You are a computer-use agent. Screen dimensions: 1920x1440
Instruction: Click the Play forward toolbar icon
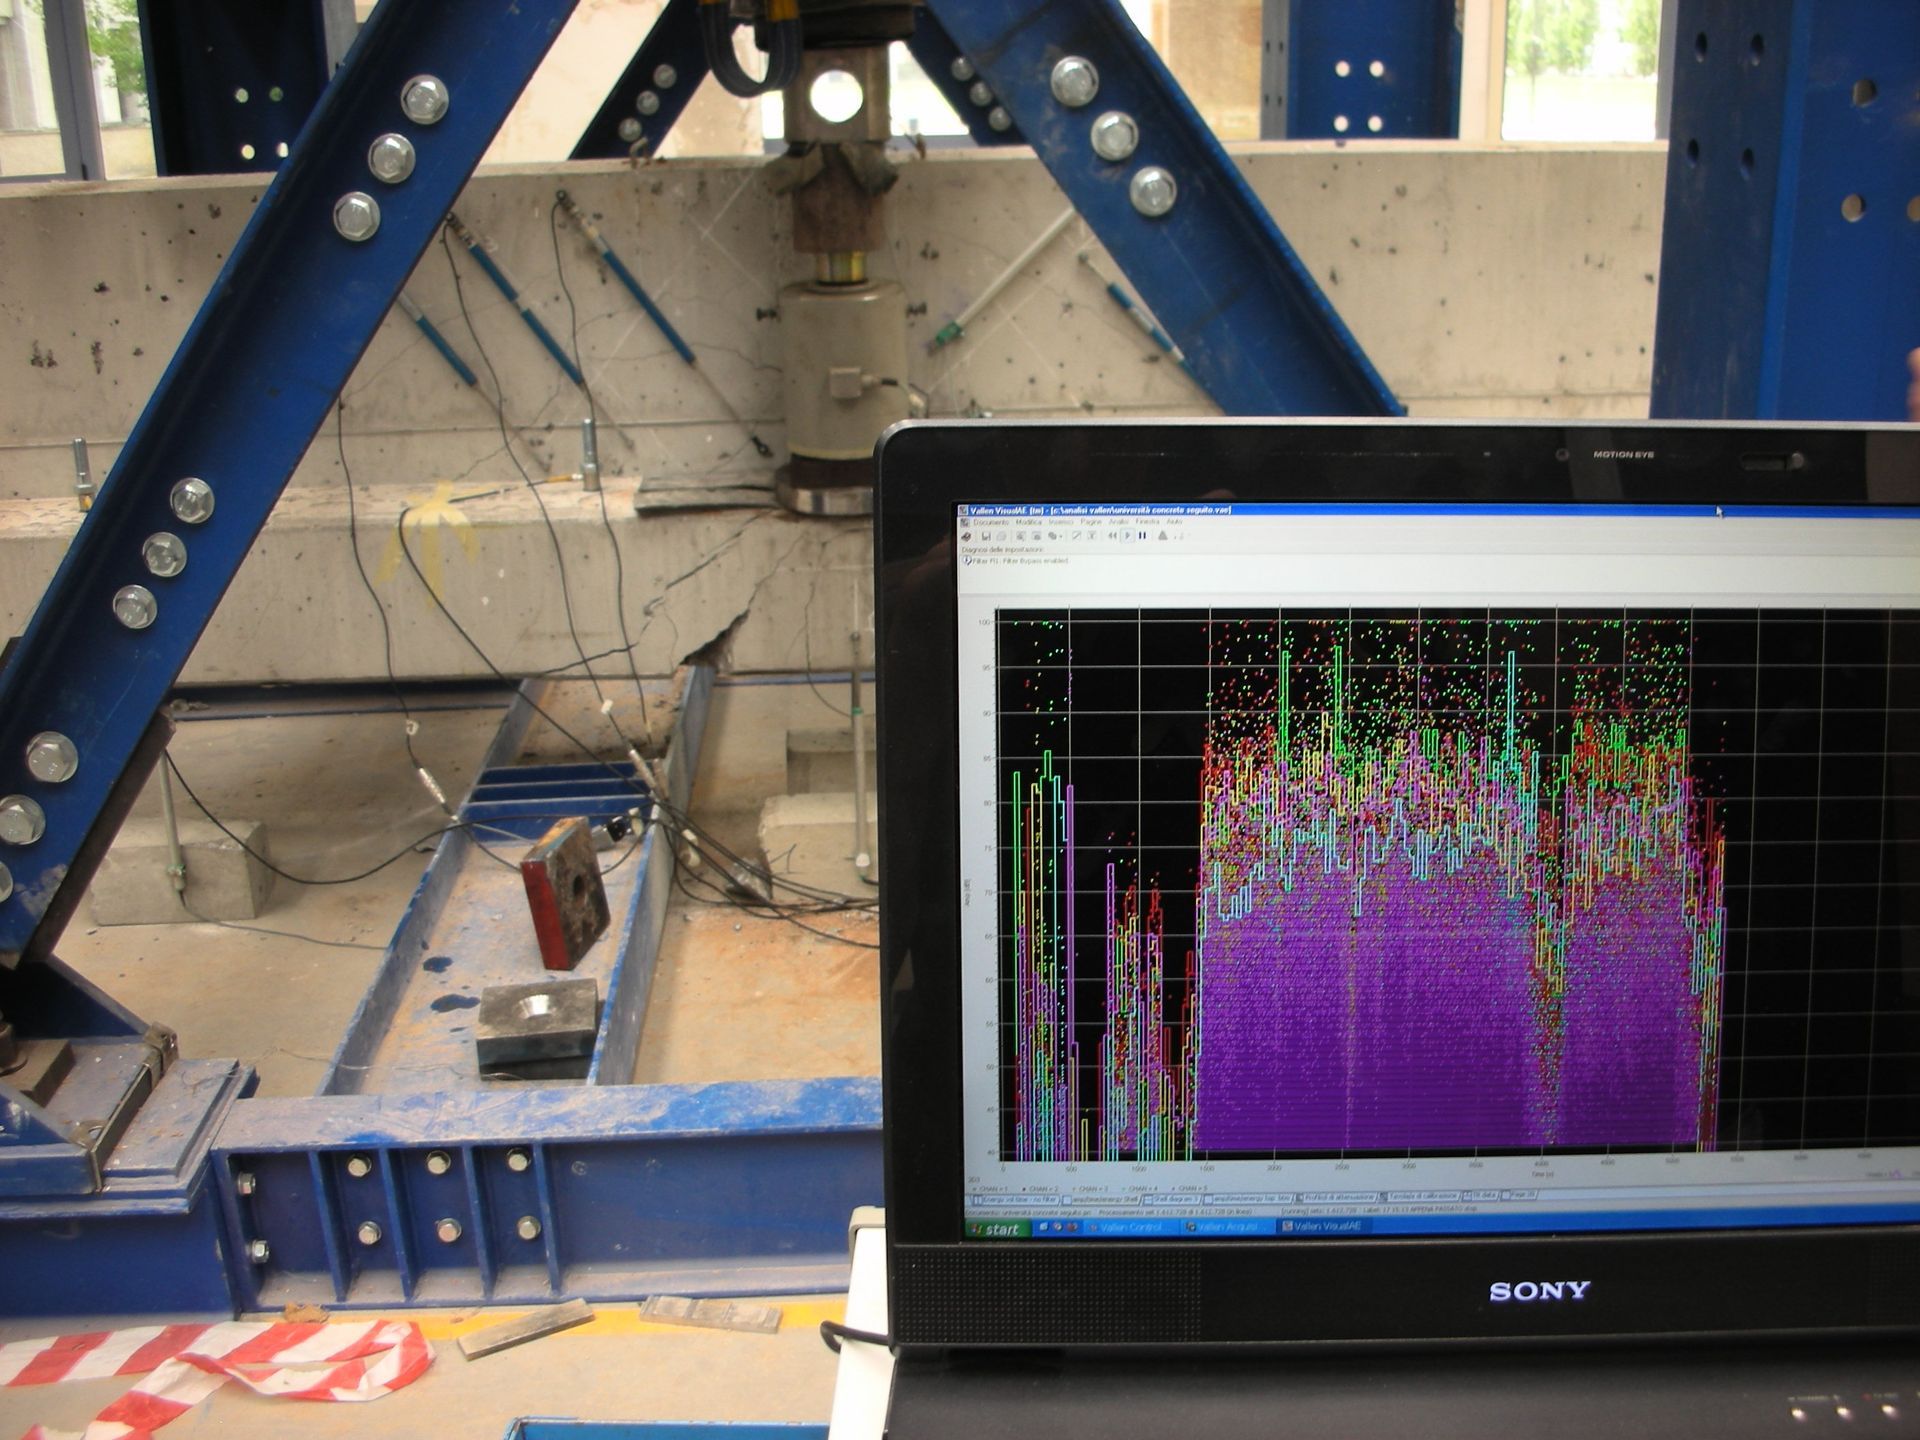point(1127,536)
